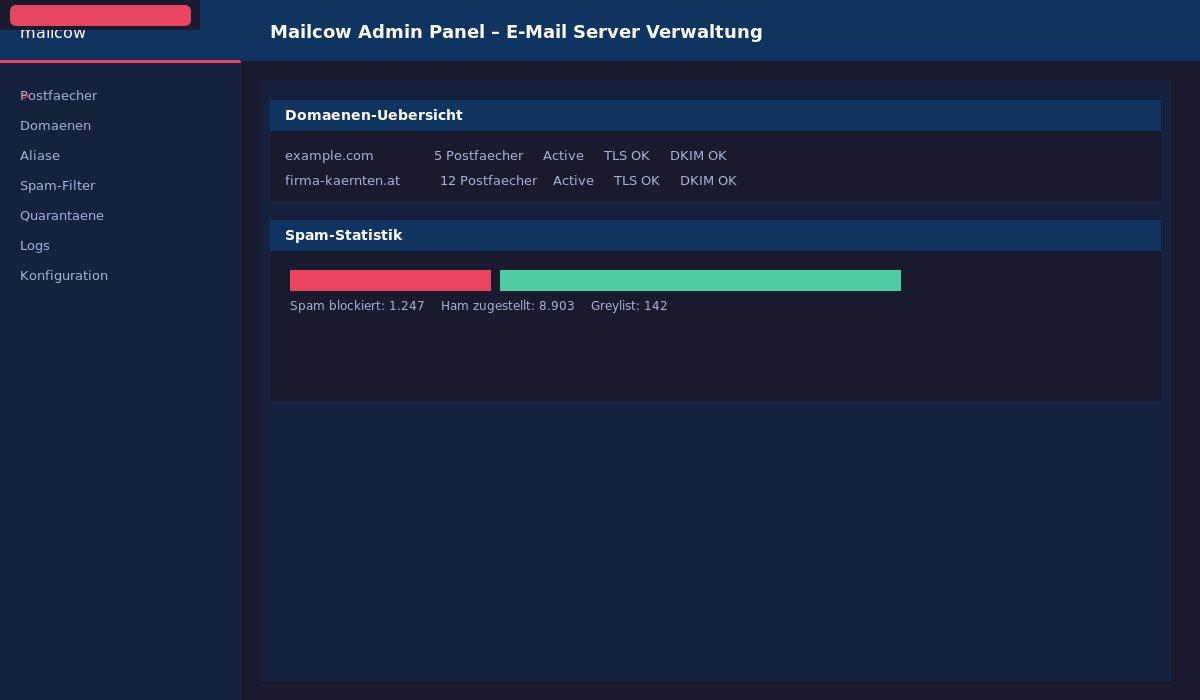This screenshot has width=1200, height=700.
Task: Click the green ham delivered bar
Action: click(x=700, y=280)
